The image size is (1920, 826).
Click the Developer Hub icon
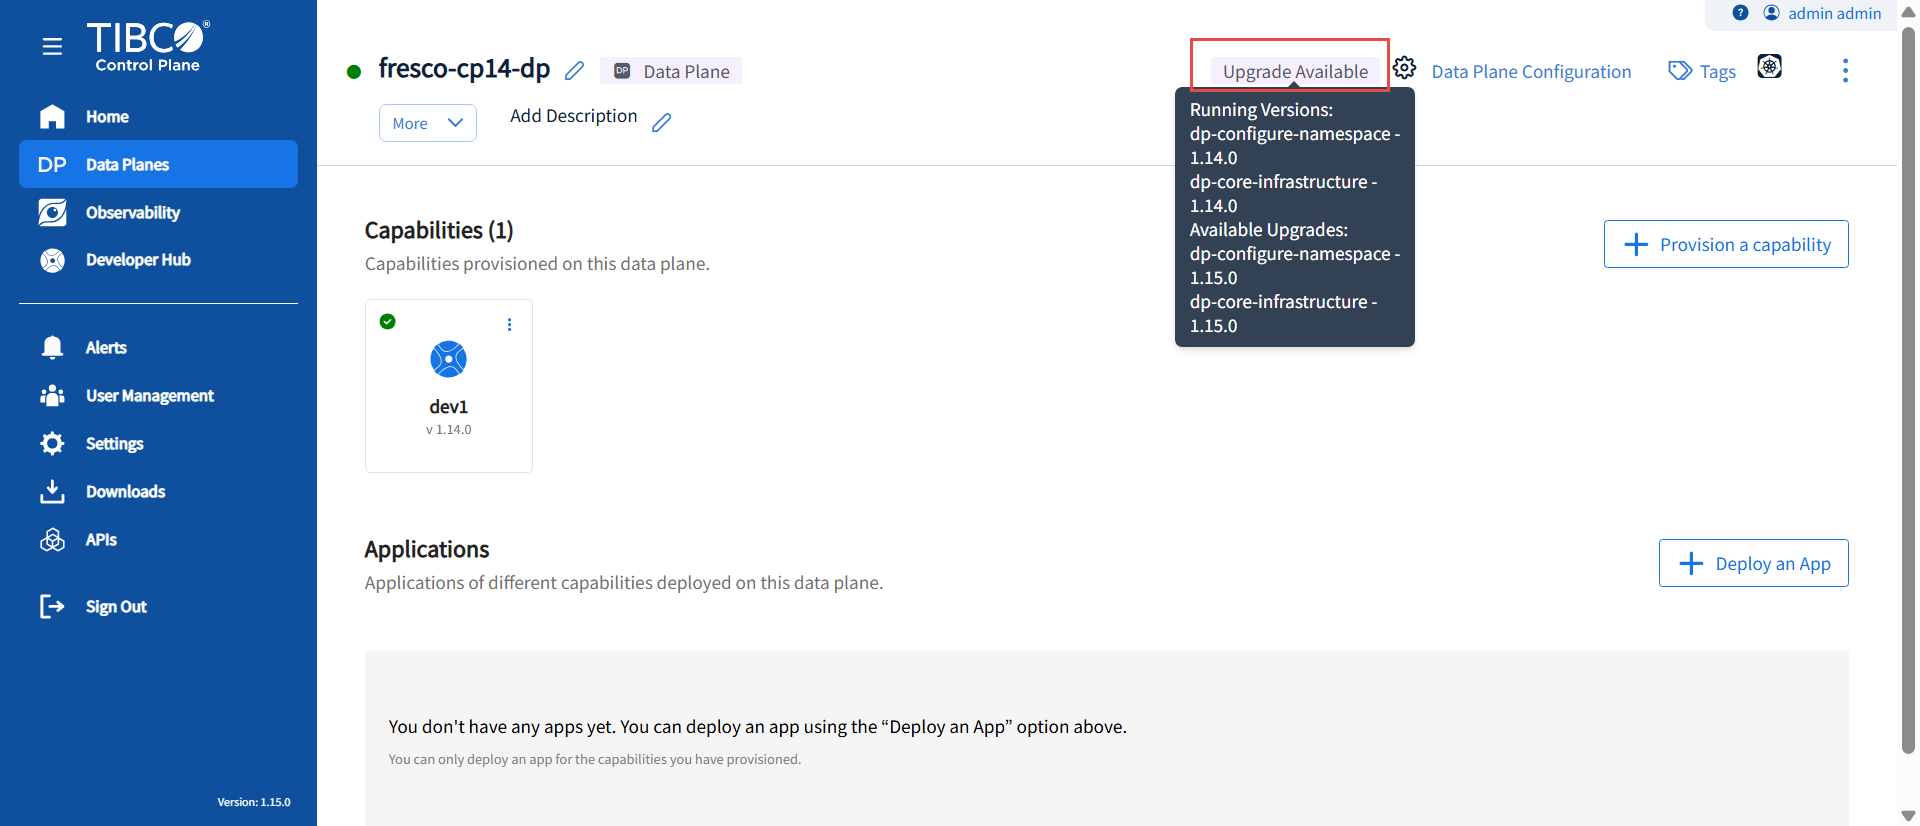[52, 260]
